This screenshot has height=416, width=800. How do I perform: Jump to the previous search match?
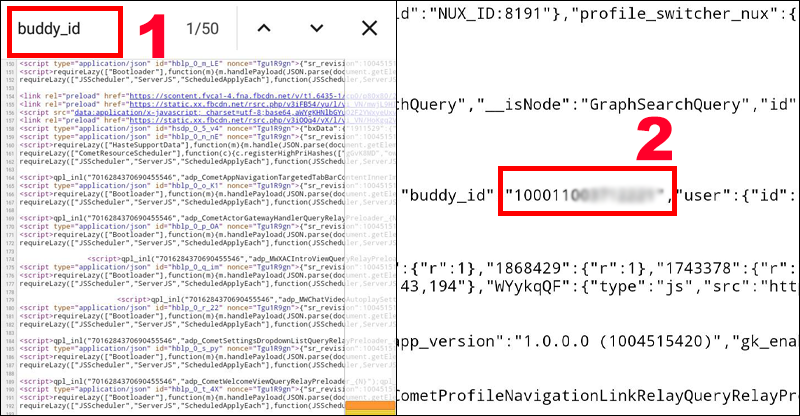[x=264, y=29]
